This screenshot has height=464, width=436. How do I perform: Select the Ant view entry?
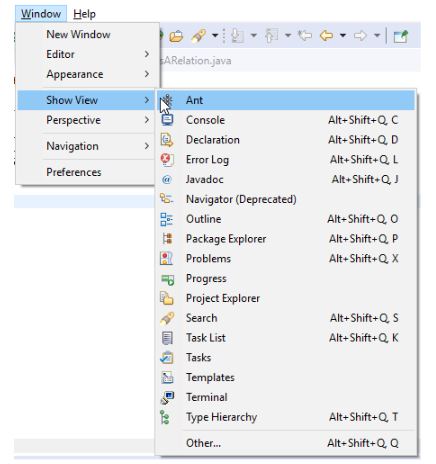coord(286,100)
